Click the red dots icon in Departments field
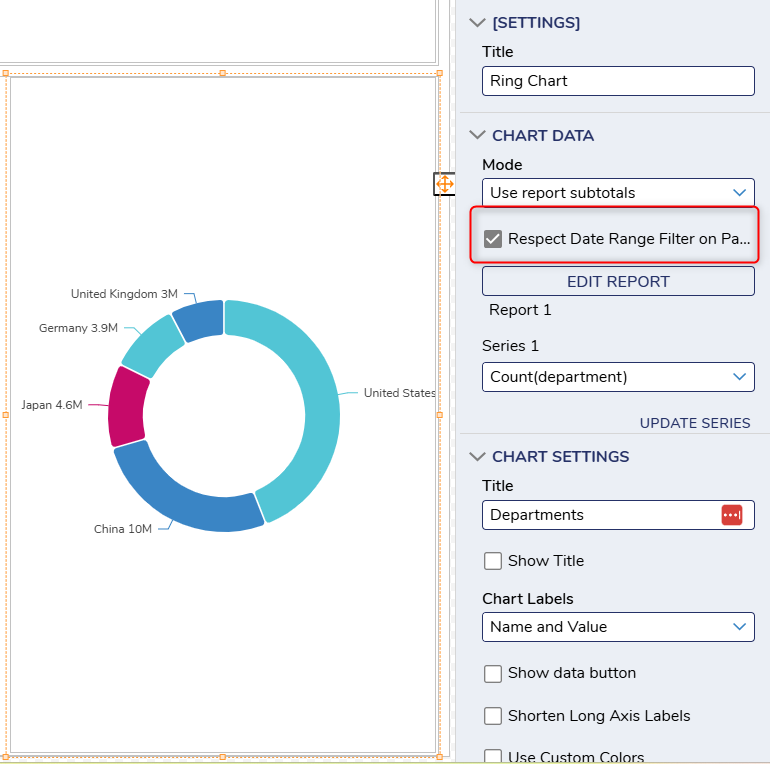The height and width of the screenshot is (764, 770). tap(732, 515)
